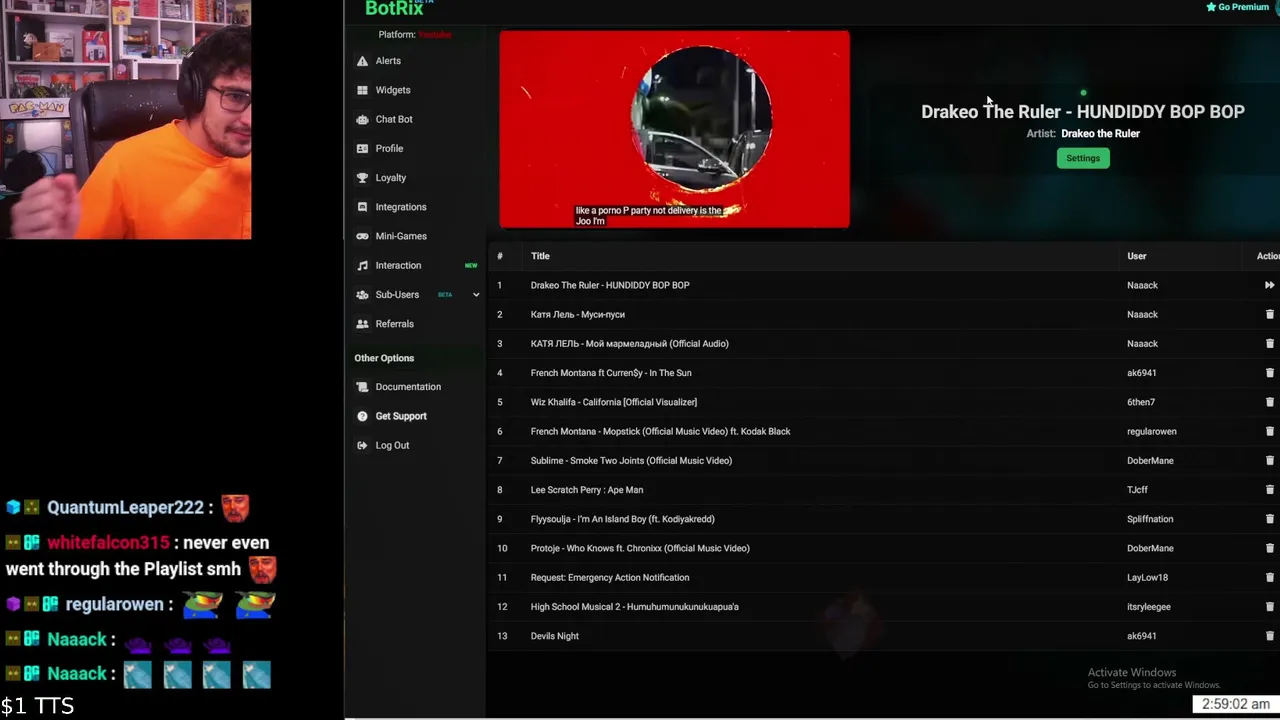1280x720 pixels.
Task: Click the now-playing heading beside the video
Action: tap(1083, 111)
